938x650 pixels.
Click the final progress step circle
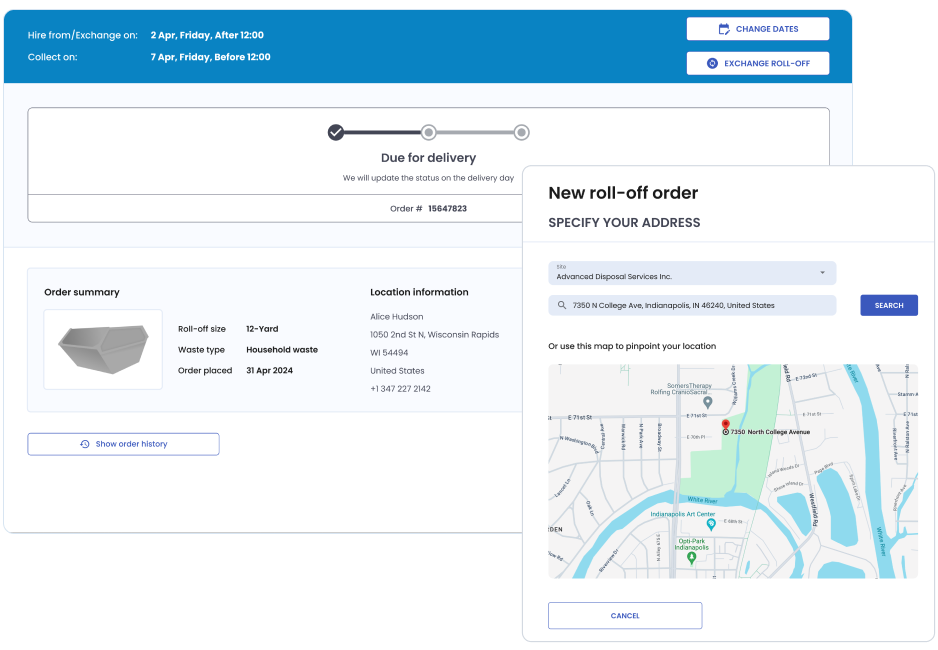(521, 132)
